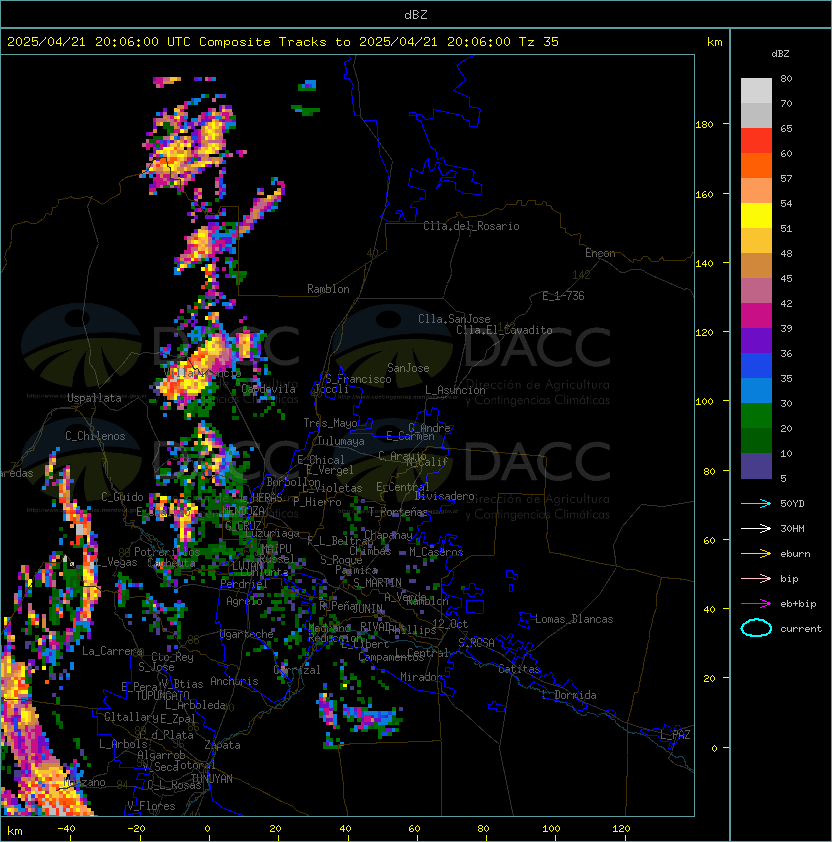Pick the green 20-30 dBZ swatch
Image resolution: width=832 pixels, height=842 pixels.
coord(756,416)
